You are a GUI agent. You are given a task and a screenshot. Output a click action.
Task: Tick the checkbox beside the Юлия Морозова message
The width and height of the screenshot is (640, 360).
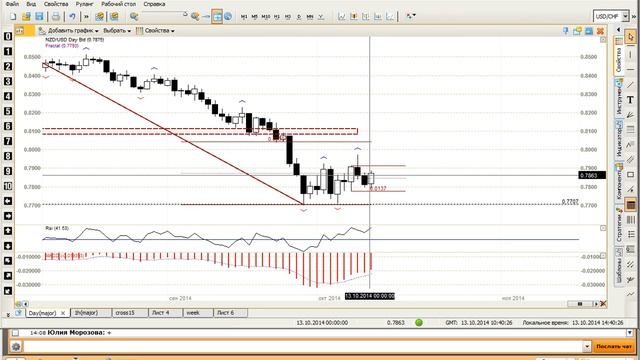click(x=16, y=333)
